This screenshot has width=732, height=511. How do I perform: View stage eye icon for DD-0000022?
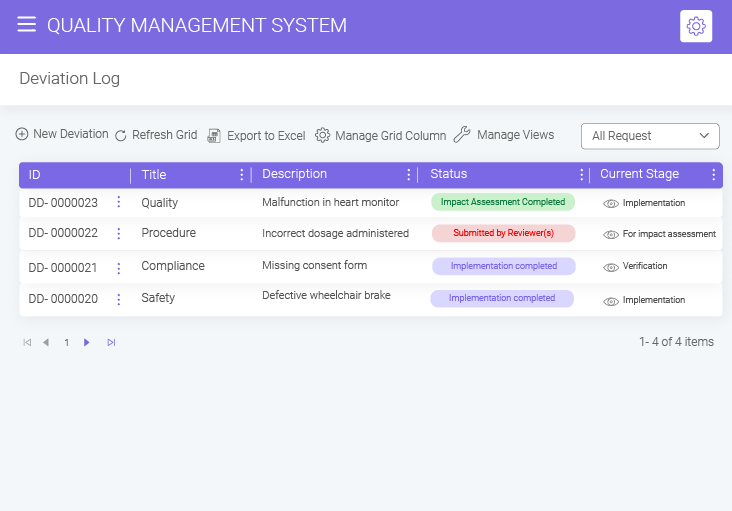tap(611, 235)
